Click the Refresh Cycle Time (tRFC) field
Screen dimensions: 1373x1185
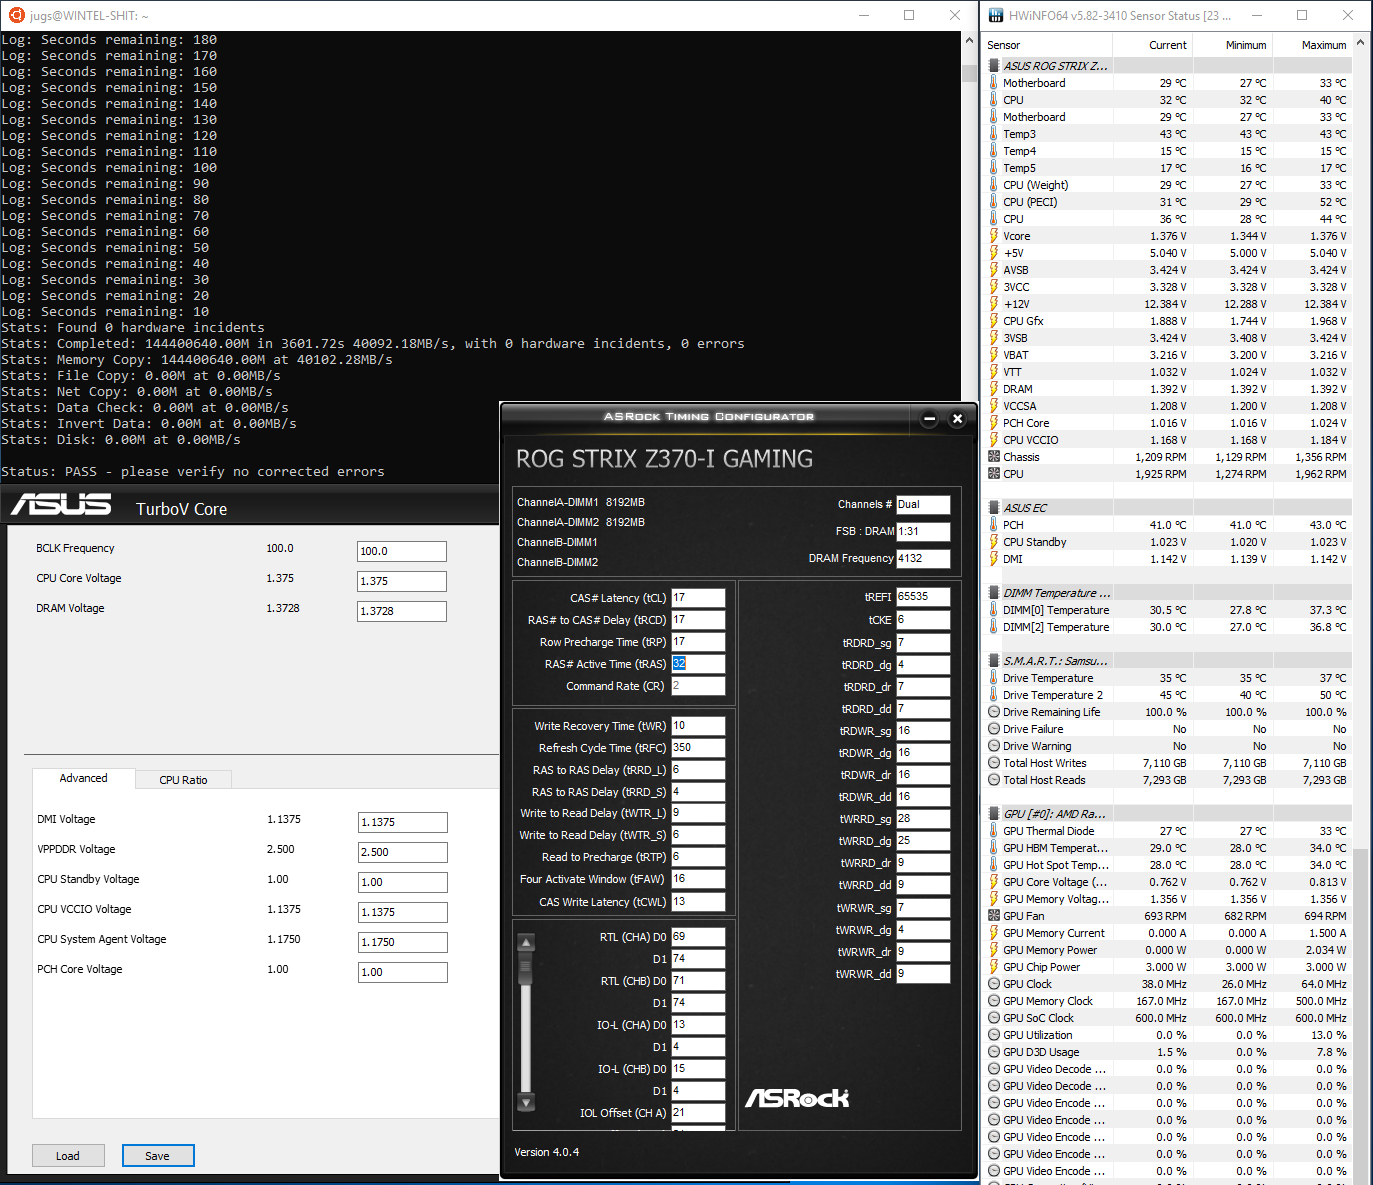[x=698, y=748]
